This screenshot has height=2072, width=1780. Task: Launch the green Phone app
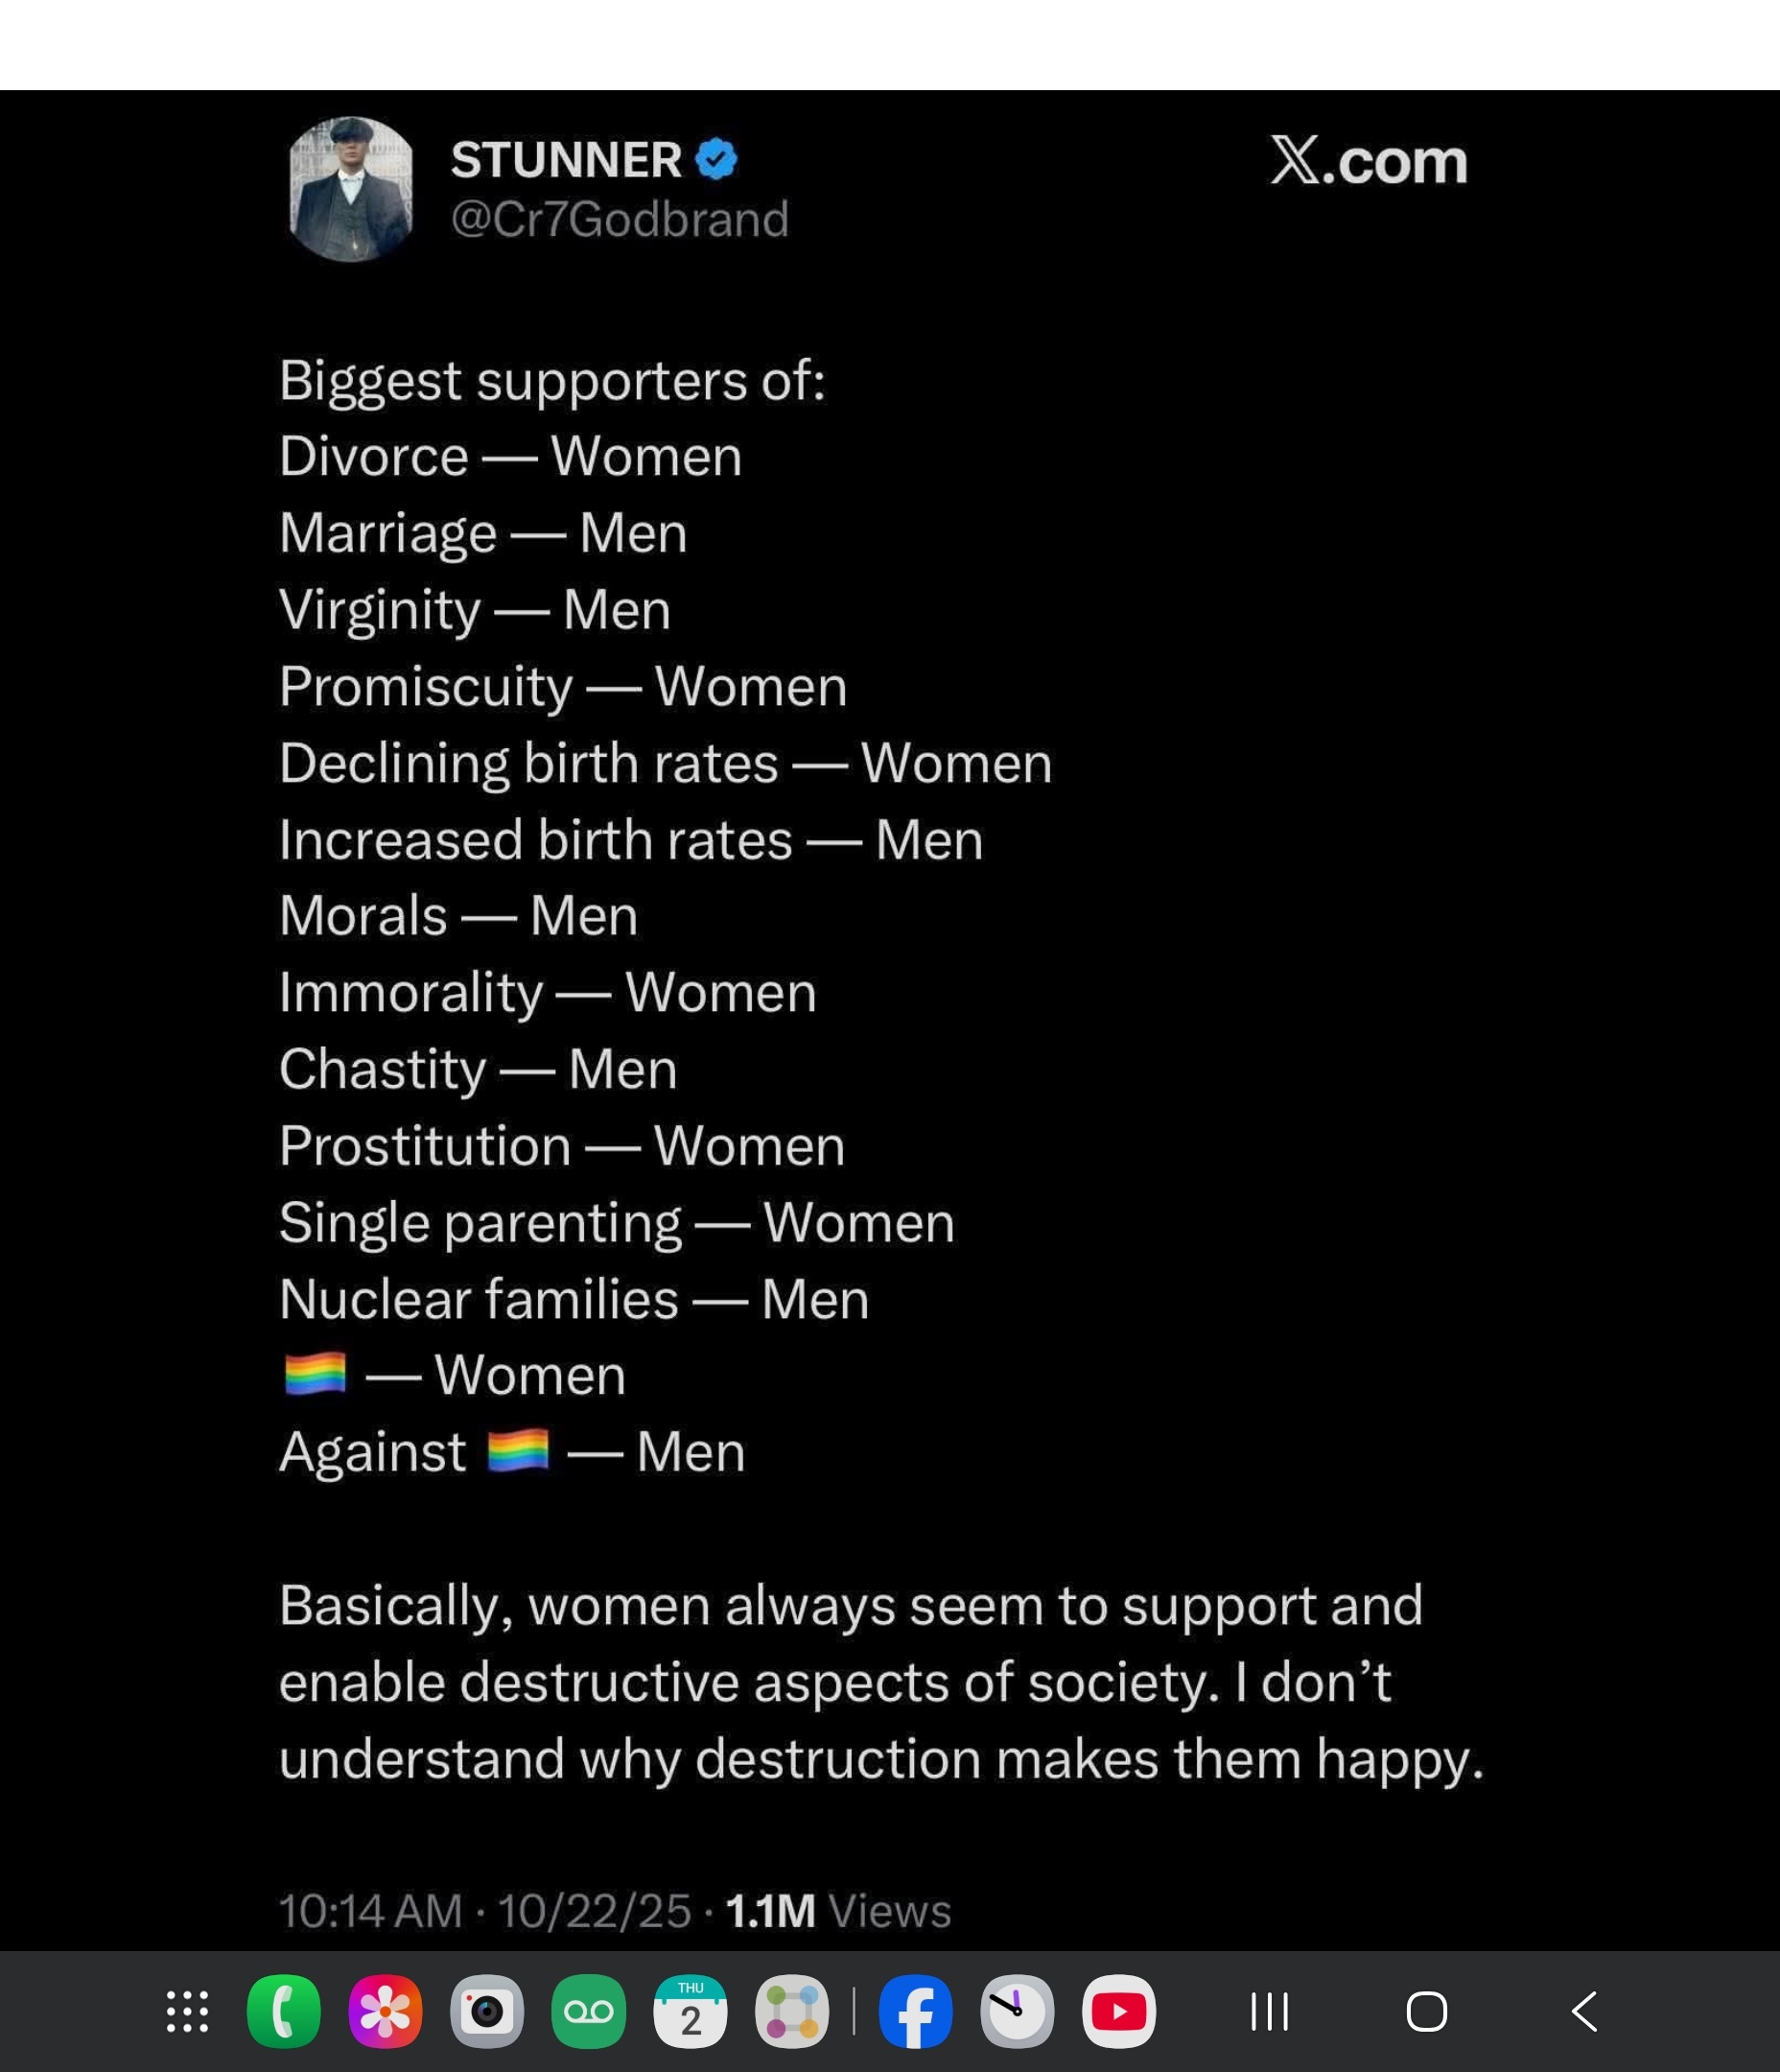pos(284,2011)
